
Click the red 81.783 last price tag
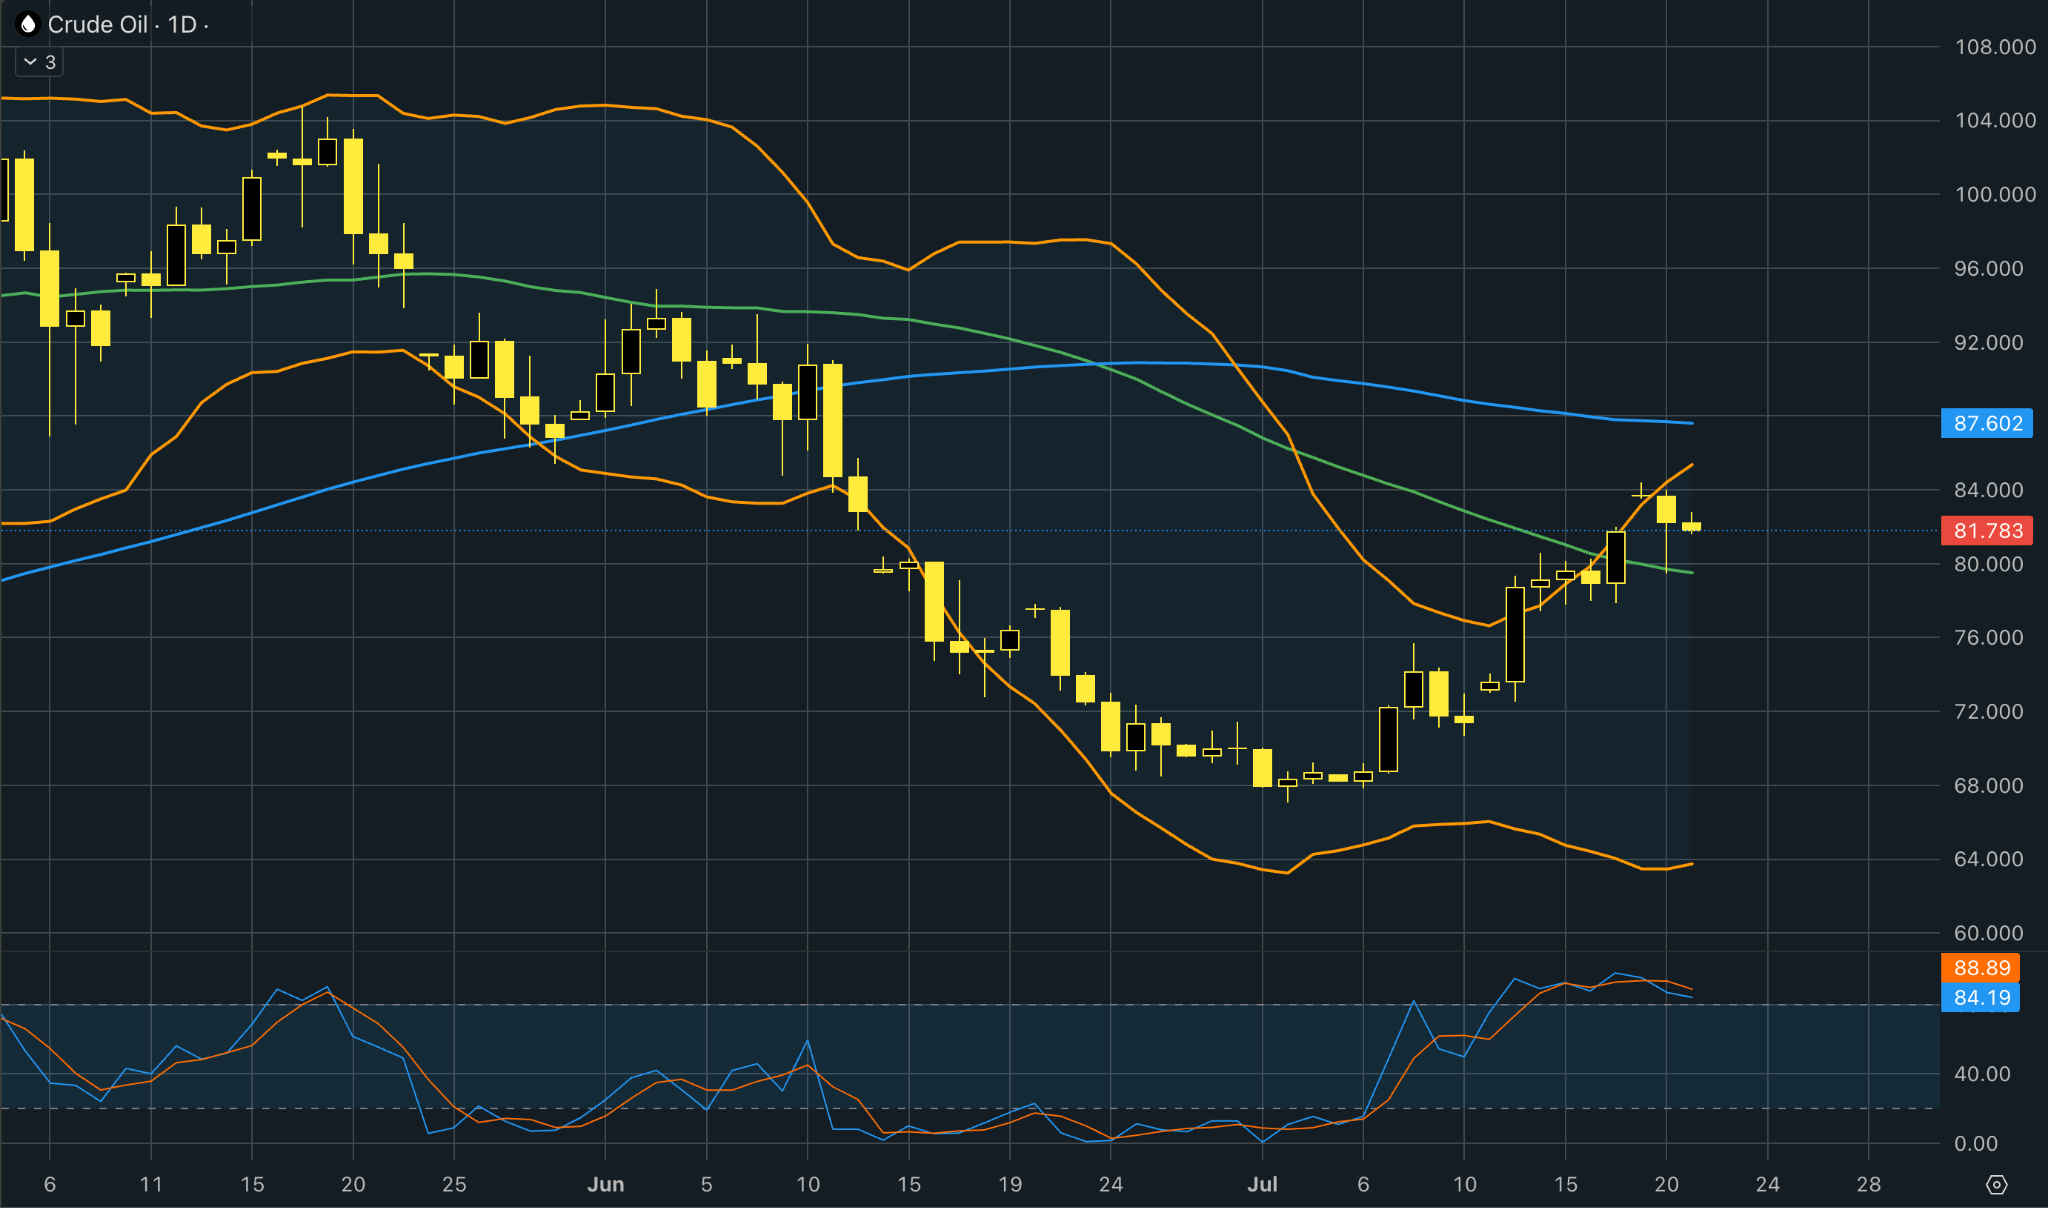click(x=1987, y=531)
